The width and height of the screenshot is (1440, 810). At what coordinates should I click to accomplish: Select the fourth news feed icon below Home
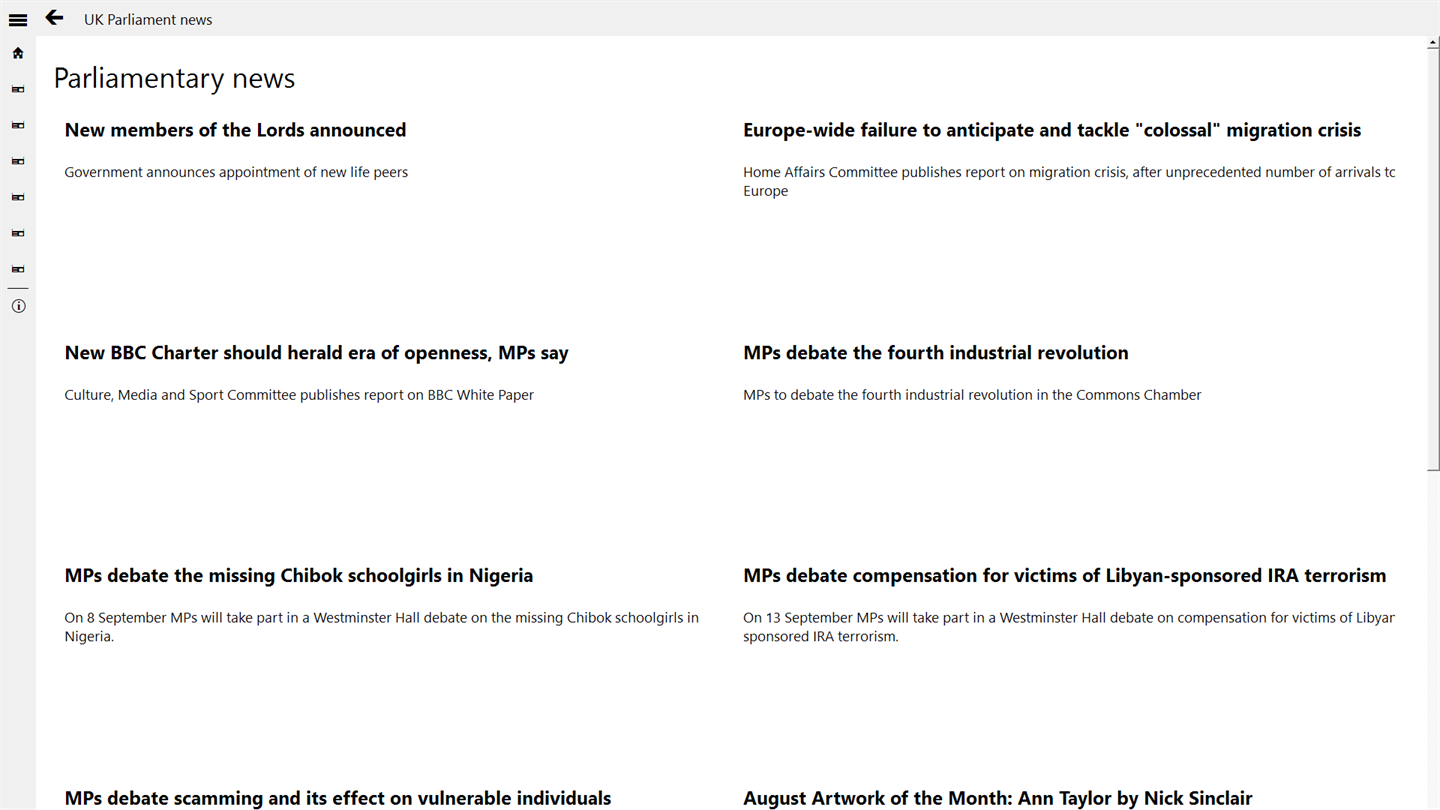(18, 197)
